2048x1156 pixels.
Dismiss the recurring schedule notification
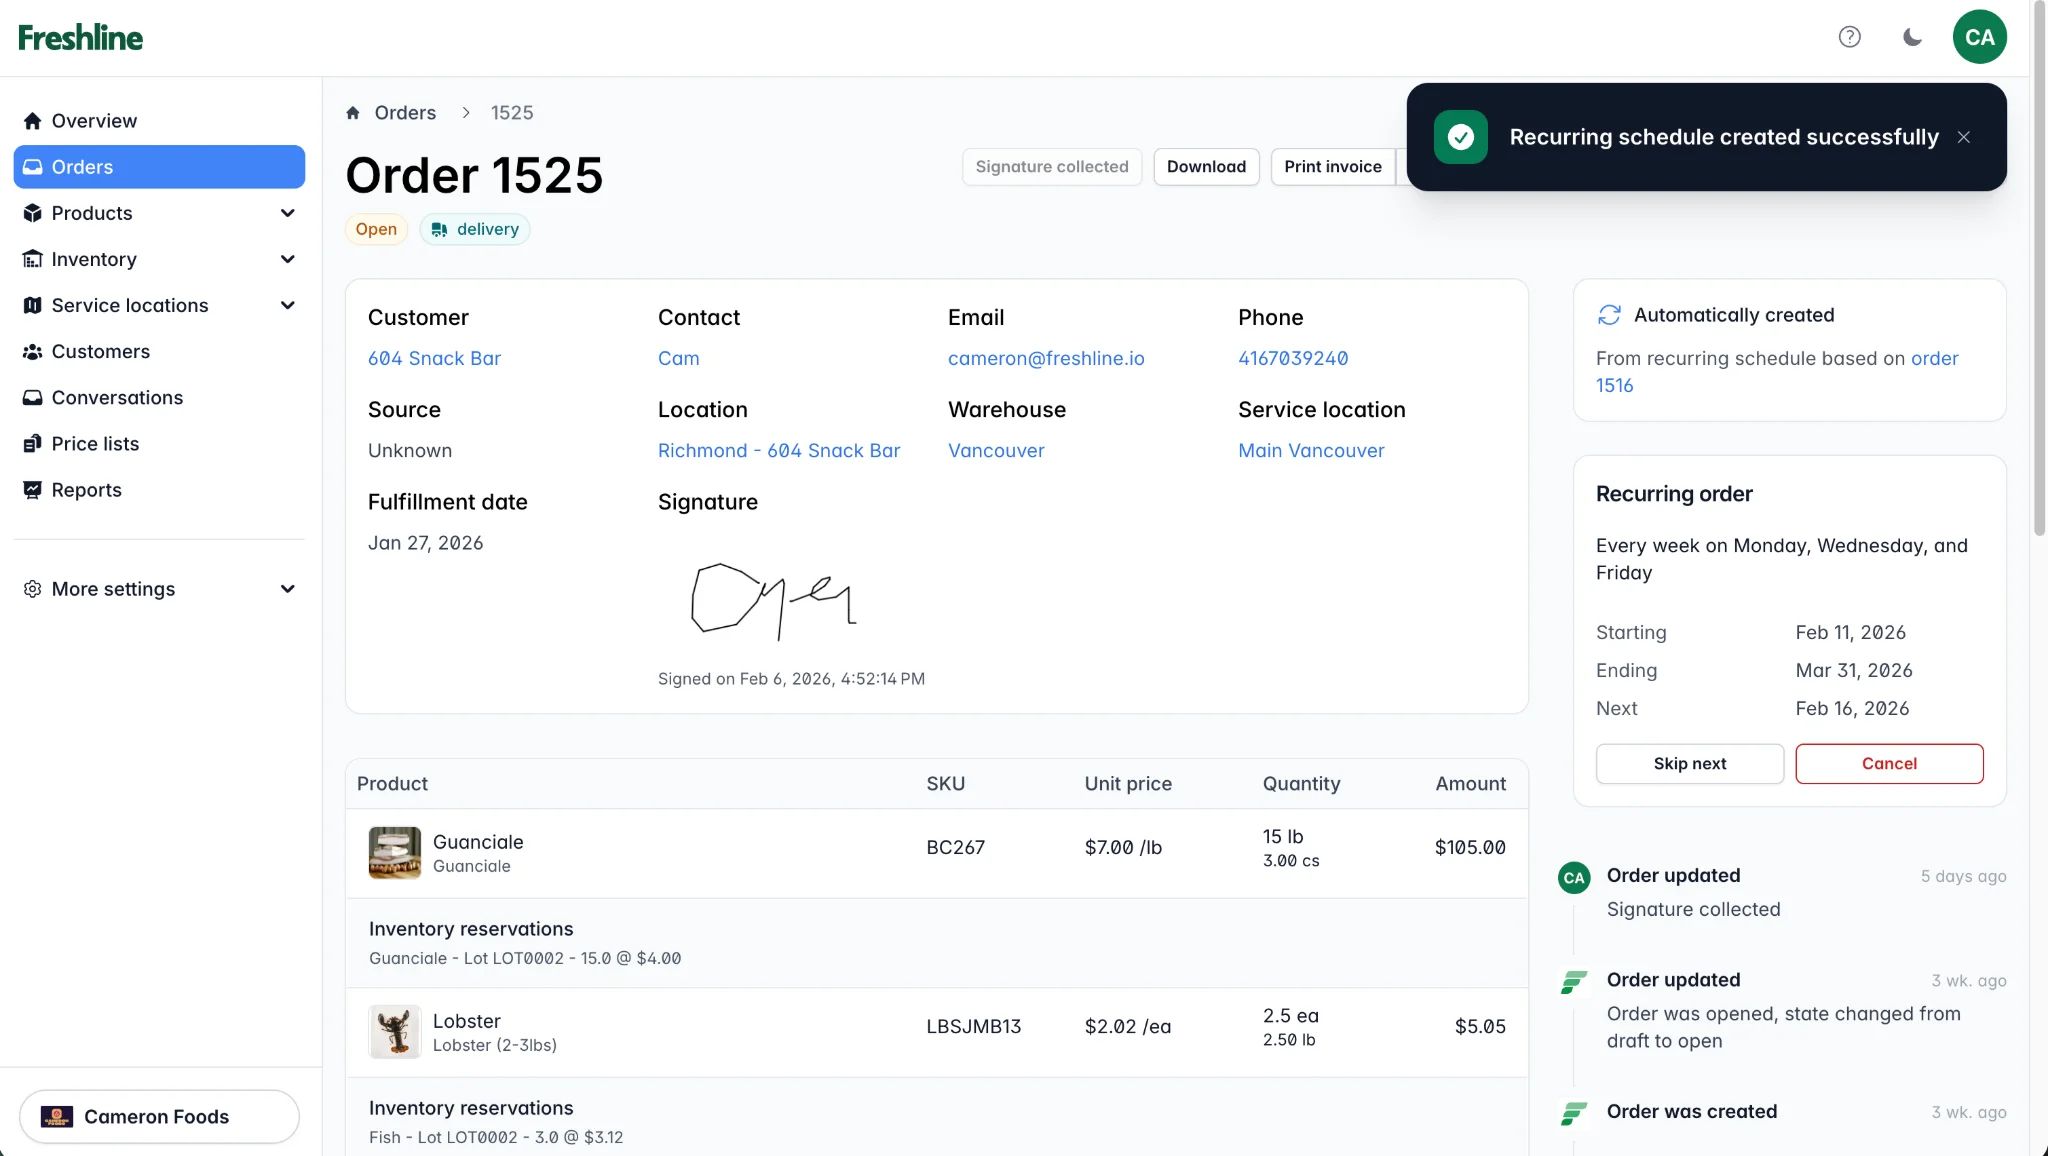click(1964, 137)
